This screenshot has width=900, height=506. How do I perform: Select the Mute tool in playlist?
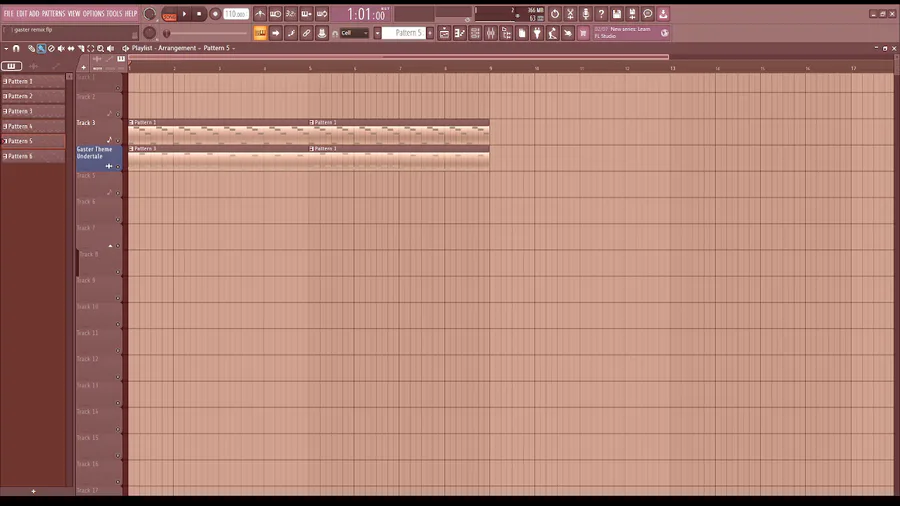61,49
